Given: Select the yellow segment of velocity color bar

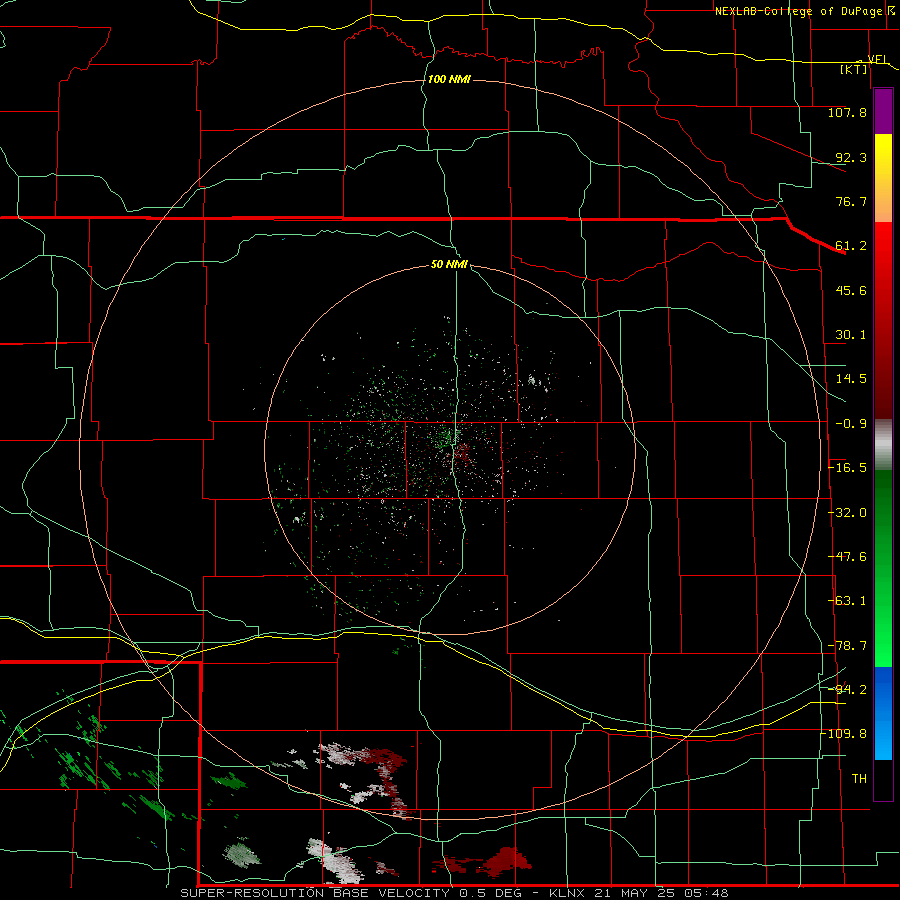Looking at the screenshot, I should (883, 178).
